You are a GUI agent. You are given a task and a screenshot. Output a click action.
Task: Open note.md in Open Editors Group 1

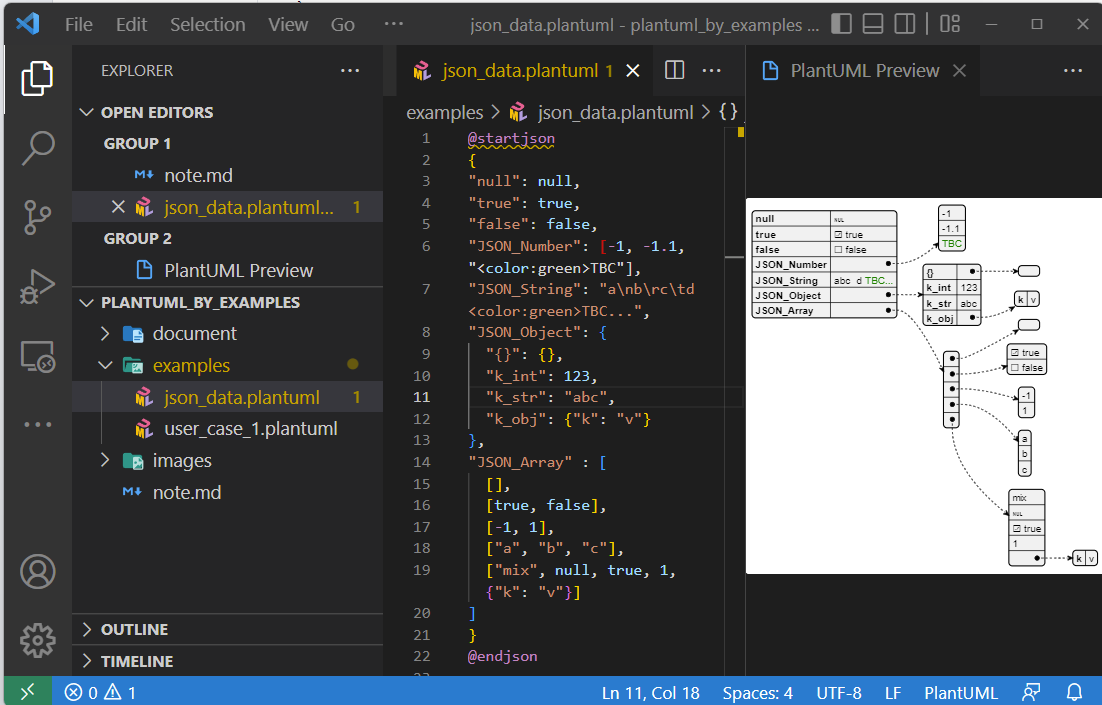[227, 176]
